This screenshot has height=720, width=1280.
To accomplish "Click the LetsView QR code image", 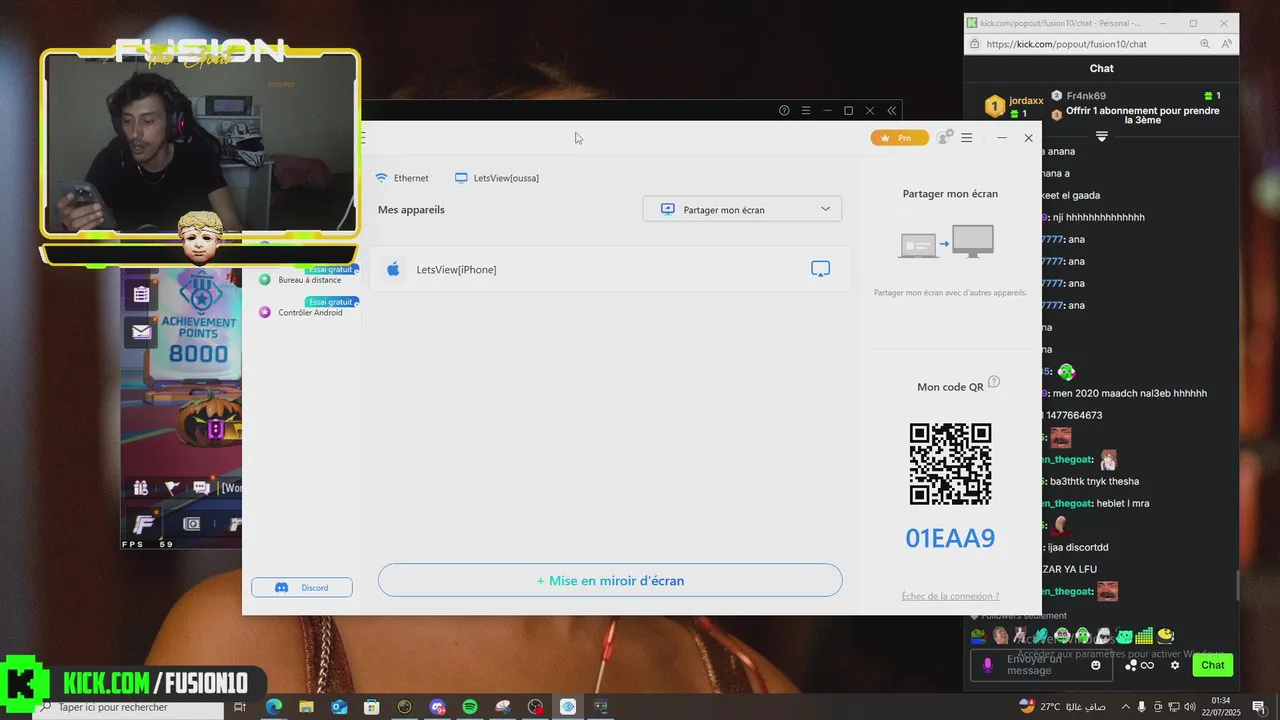I will click(x=950, y=464).
